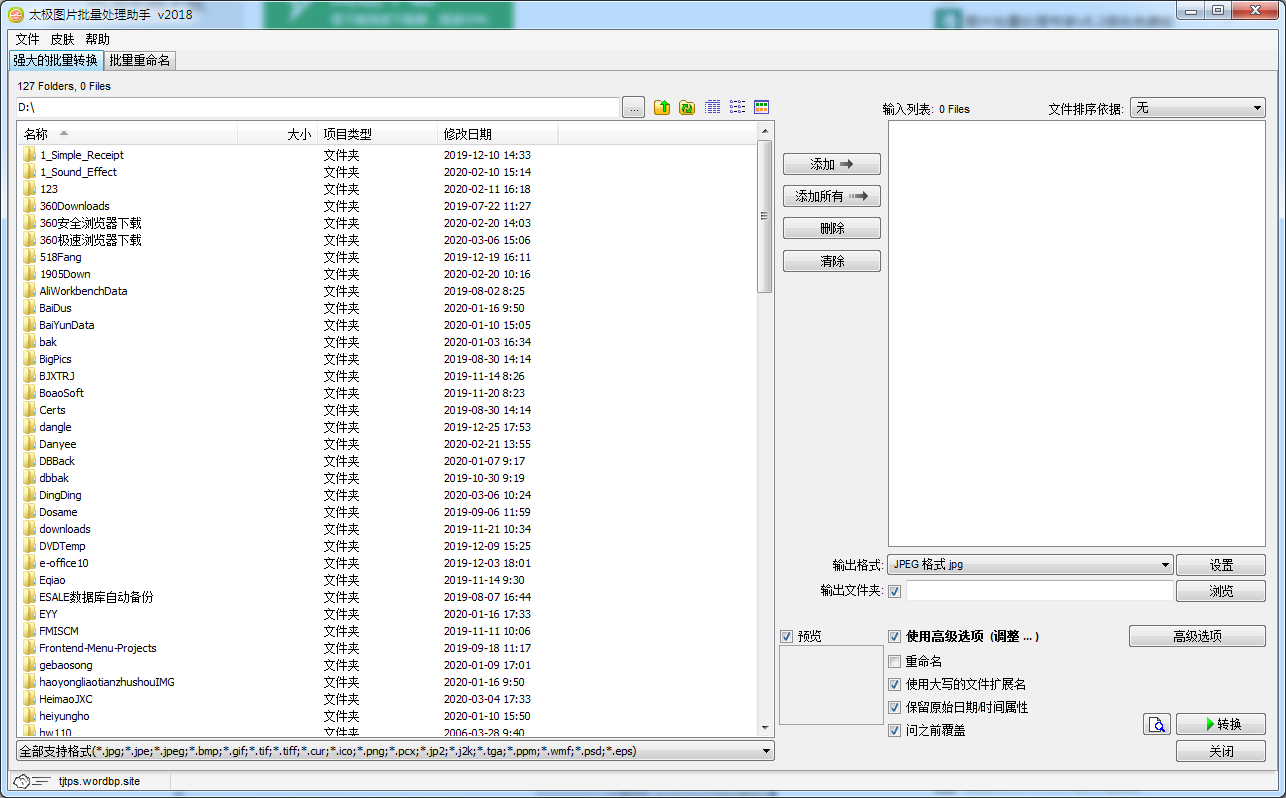
Task: Select the 360Downloads folder icon
Action: 30,206
